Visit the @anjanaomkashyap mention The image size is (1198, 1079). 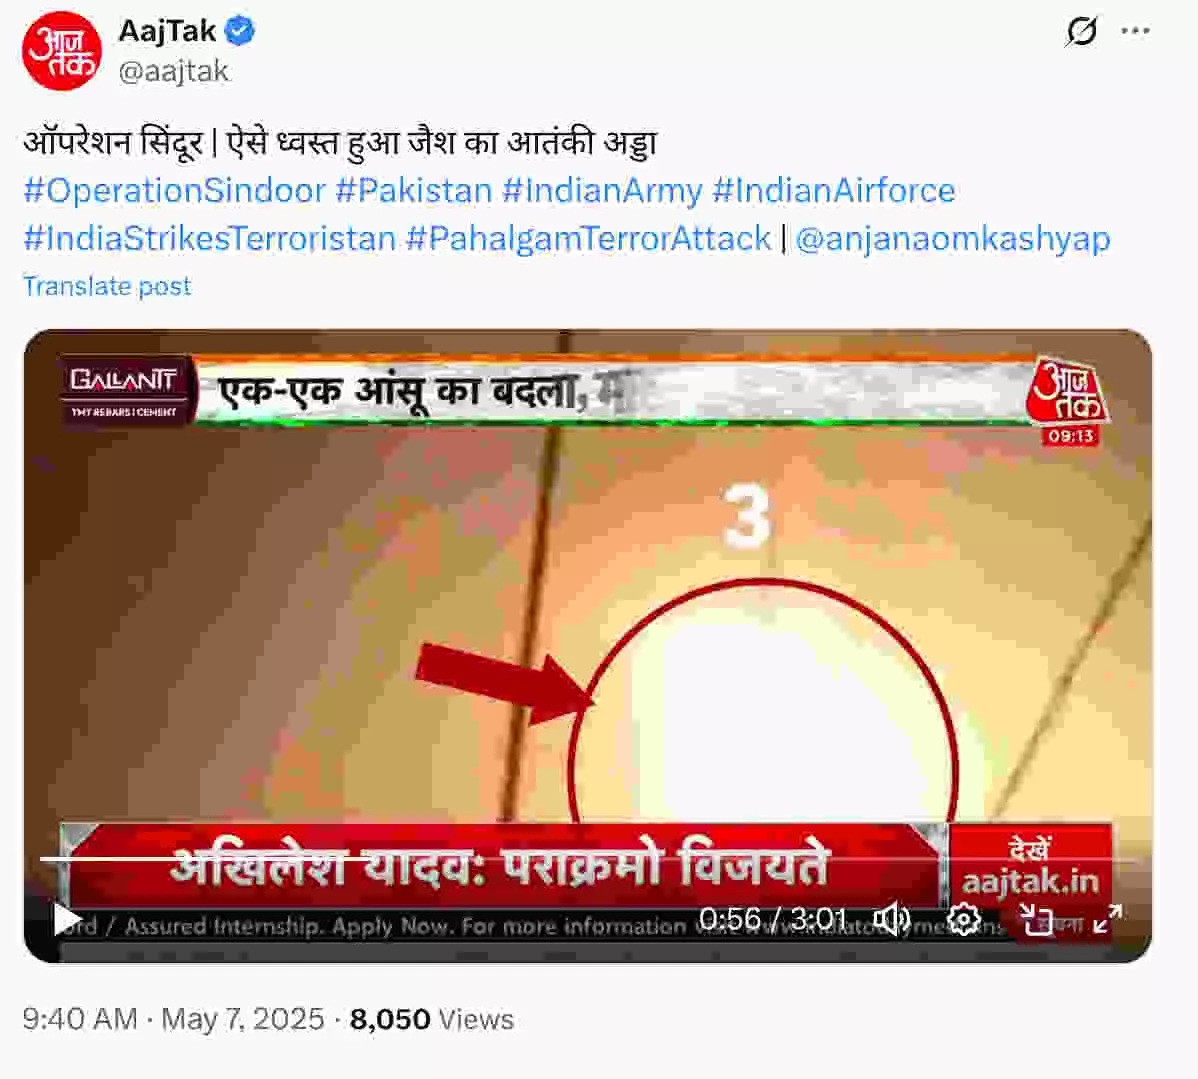coord(953,238)
